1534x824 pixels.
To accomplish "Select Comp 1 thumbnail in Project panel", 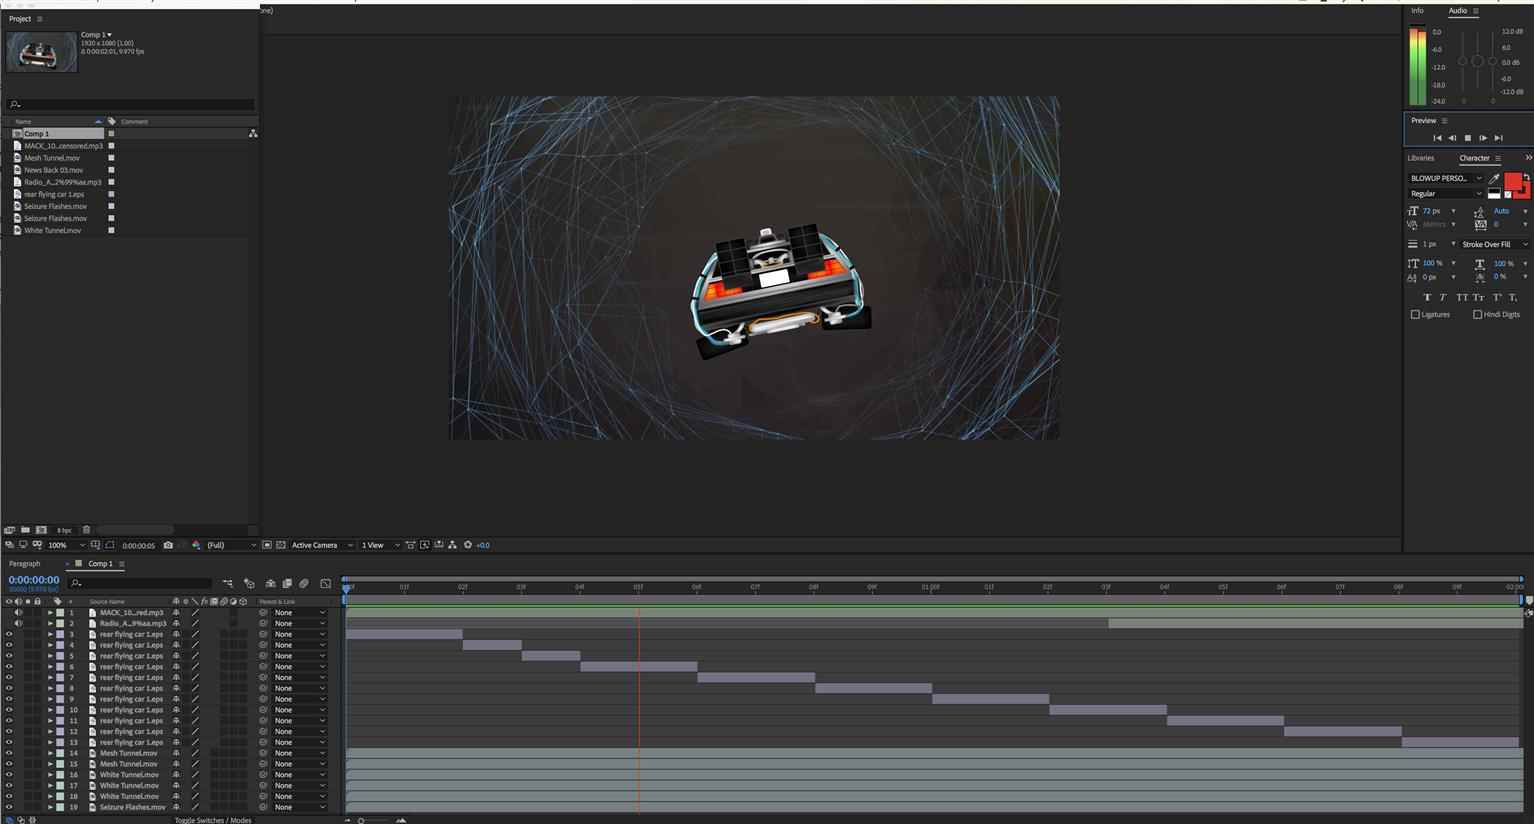I will [x=41, y=52].
